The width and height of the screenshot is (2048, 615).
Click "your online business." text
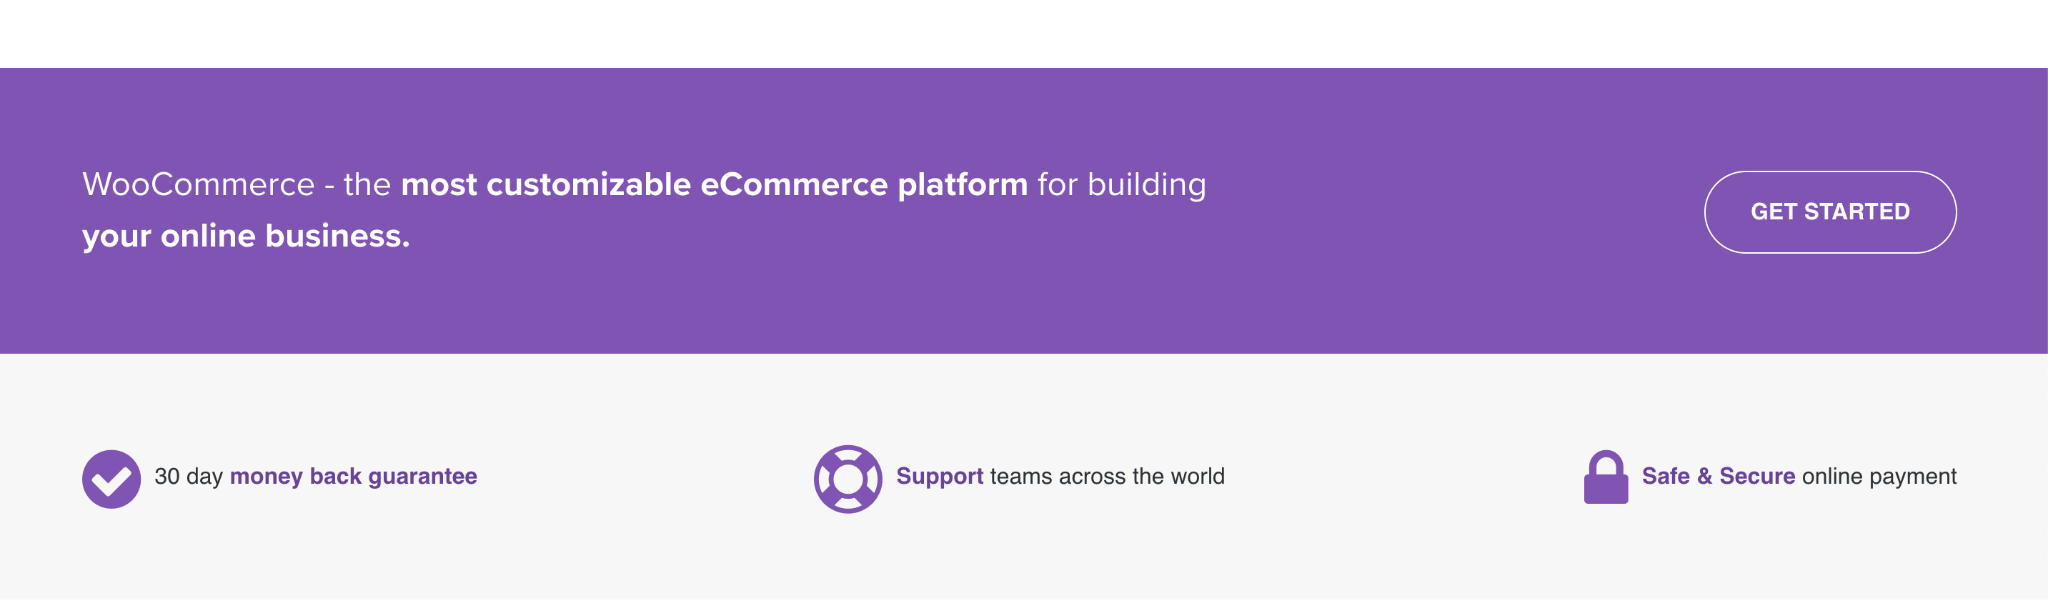(x=246, y=236)
